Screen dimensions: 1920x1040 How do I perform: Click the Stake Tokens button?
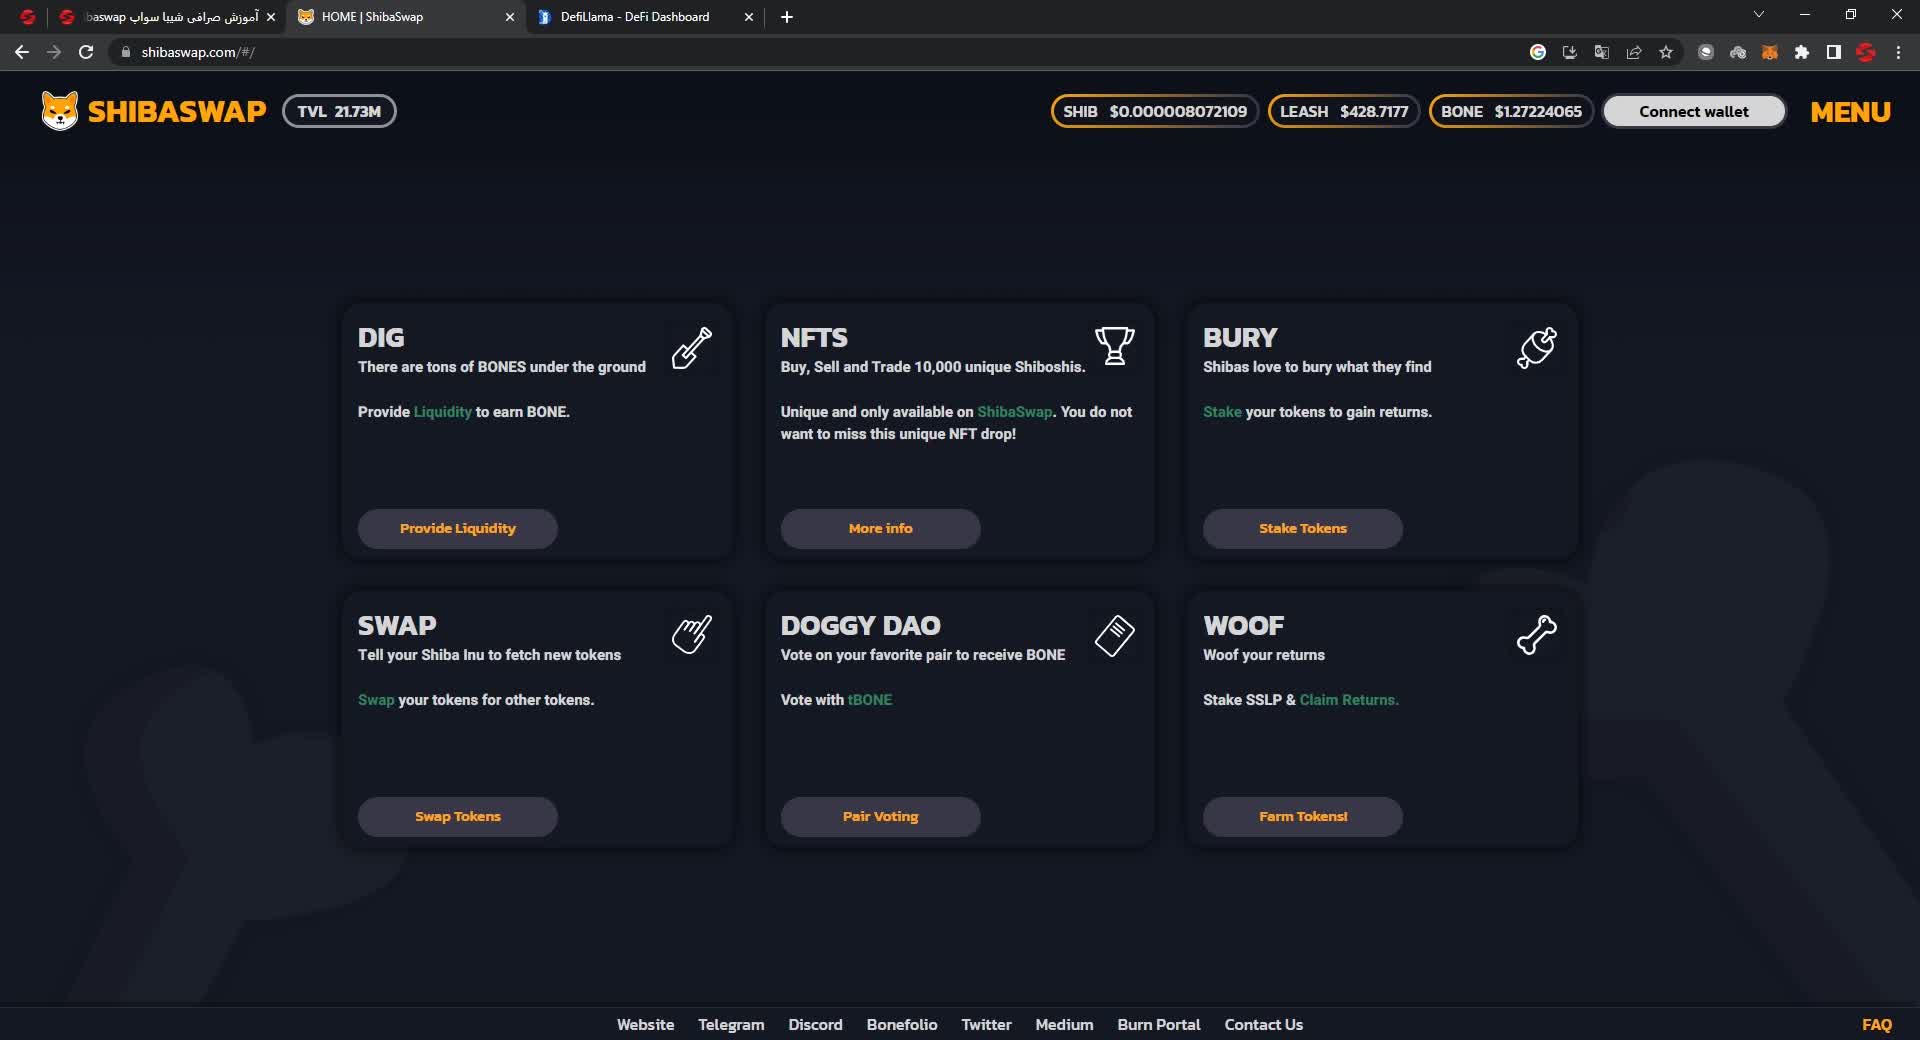pos(1303,528)
